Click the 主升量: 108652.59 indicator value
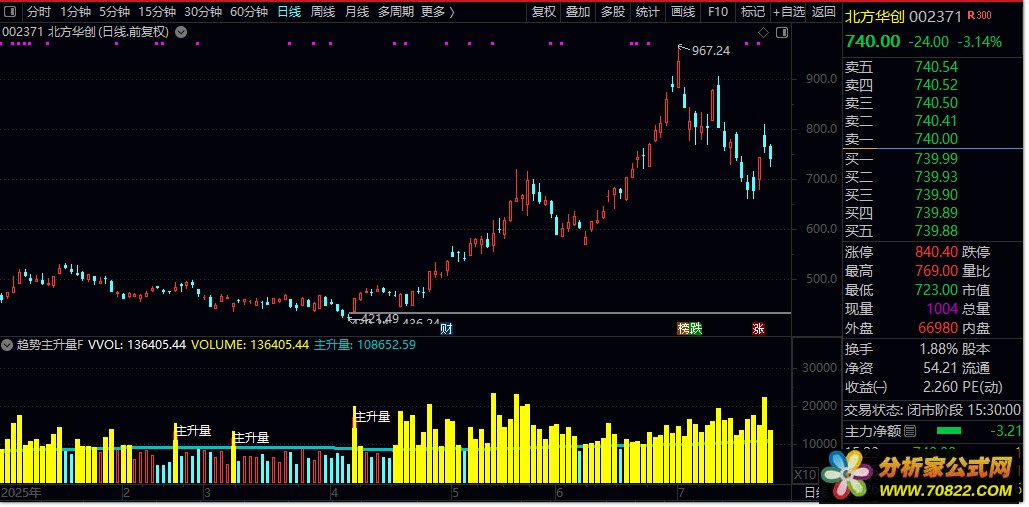Screen dimensions: 1029x507 pyautogui.click(x=365, y=344)
